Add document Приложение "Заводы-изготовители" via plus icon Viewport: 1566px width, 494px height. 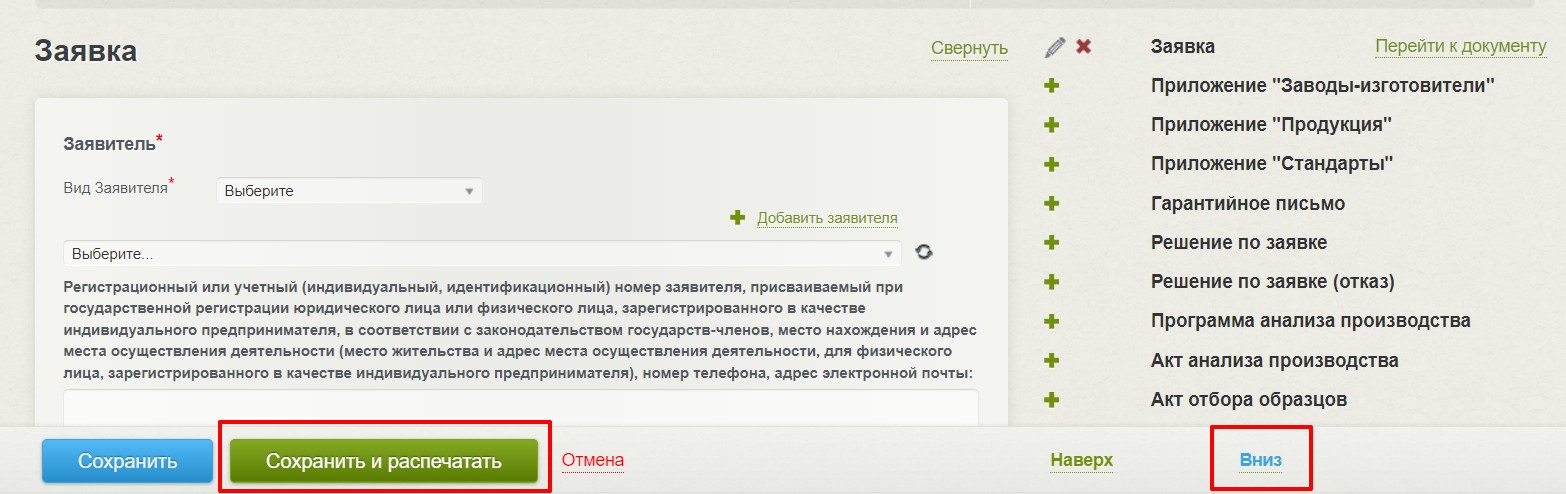pyautogui.click(x=1051, y=86)
